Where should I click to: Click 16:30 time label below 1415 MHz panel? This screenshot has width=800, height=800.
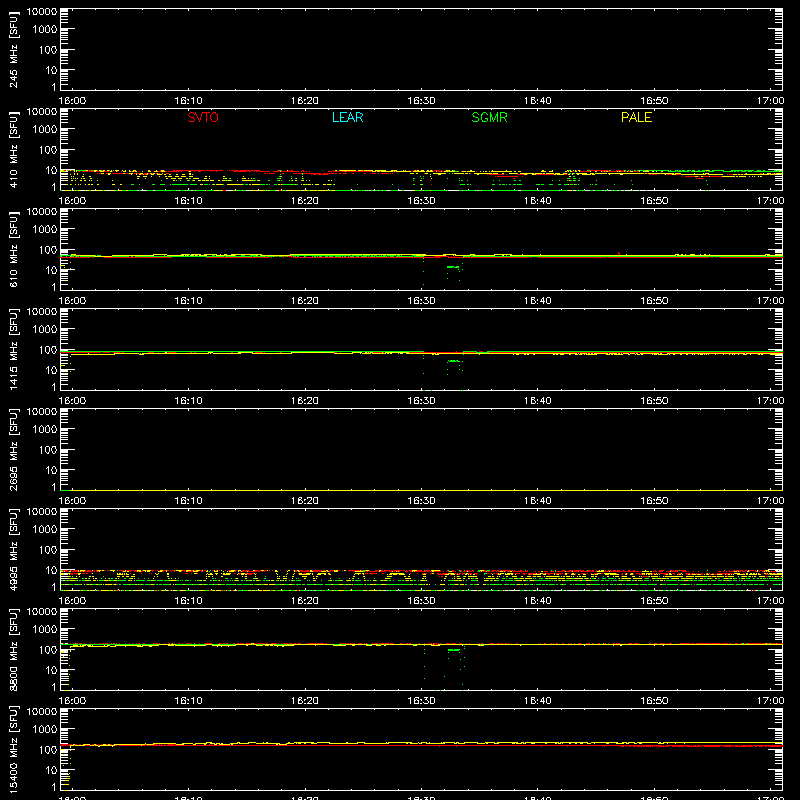click(x=421, y=401)
